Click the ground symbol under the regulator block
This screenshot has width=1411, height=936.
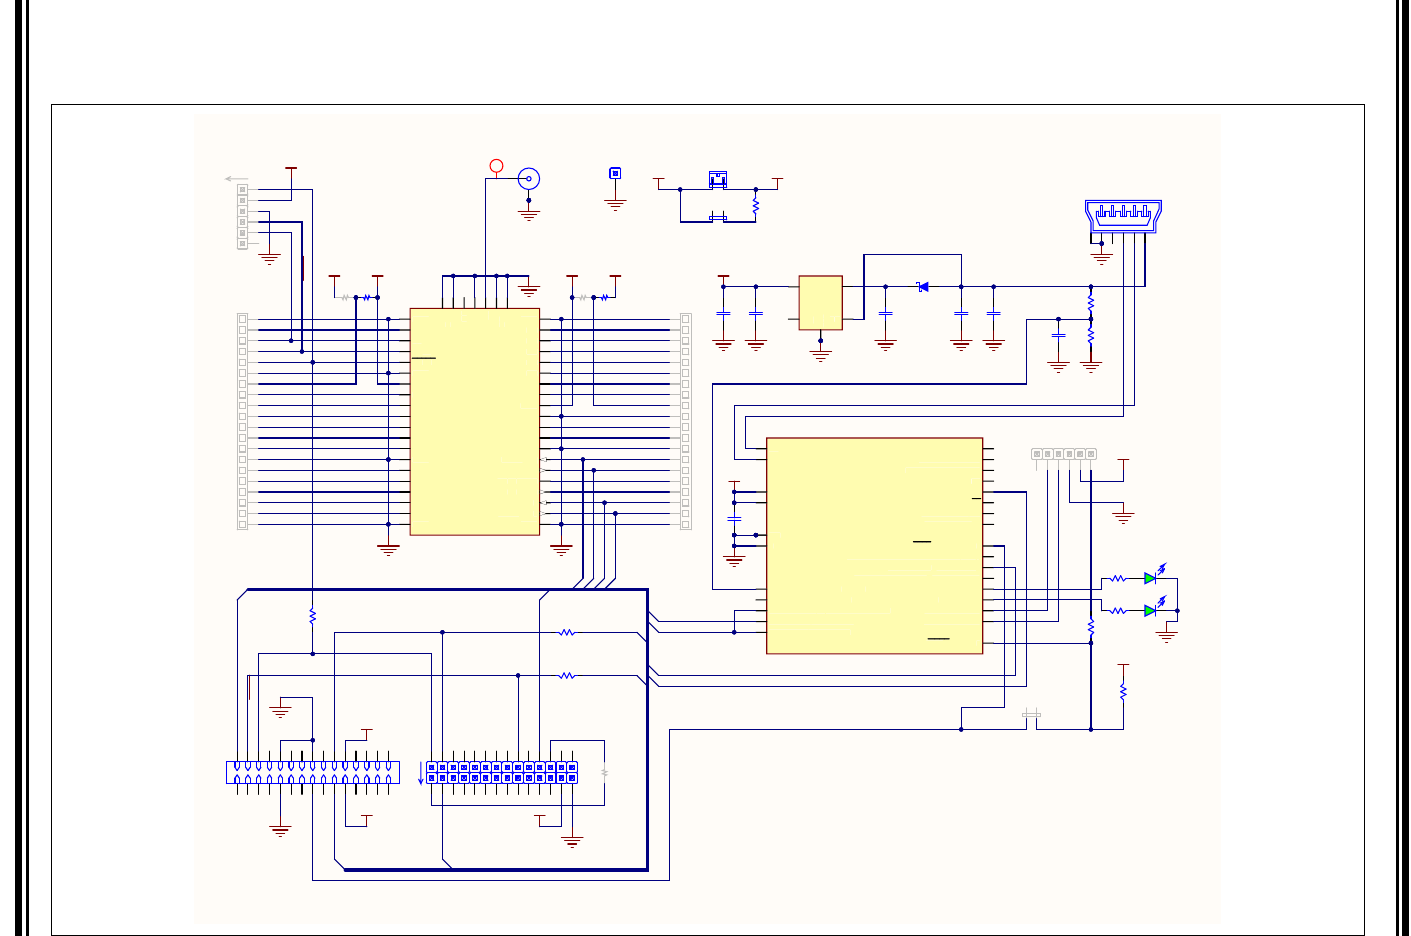[x=820, y=355]
